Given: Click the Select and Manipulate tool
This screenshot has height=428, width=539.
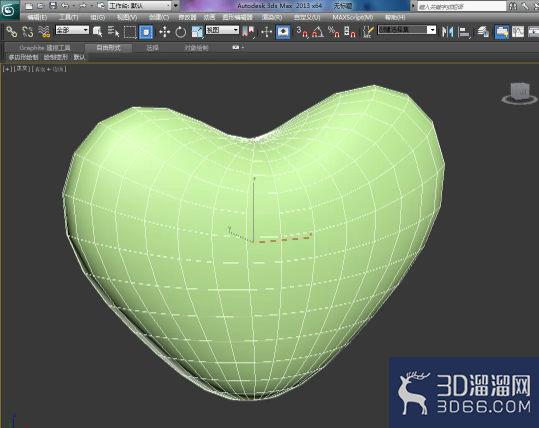Looking at the screenshot, I should point(267,32).
